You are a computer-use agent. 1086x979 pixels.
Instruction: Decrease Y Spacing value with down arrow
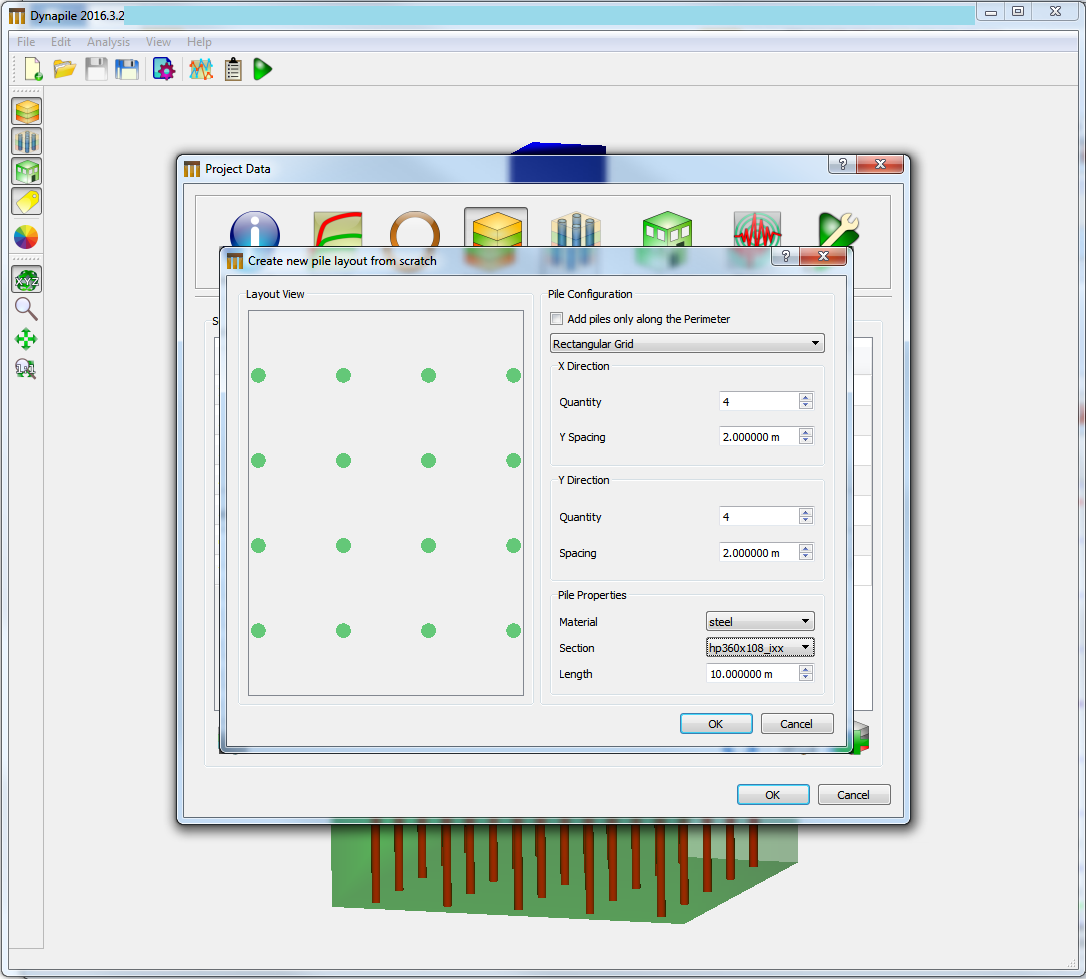[805, 441]
